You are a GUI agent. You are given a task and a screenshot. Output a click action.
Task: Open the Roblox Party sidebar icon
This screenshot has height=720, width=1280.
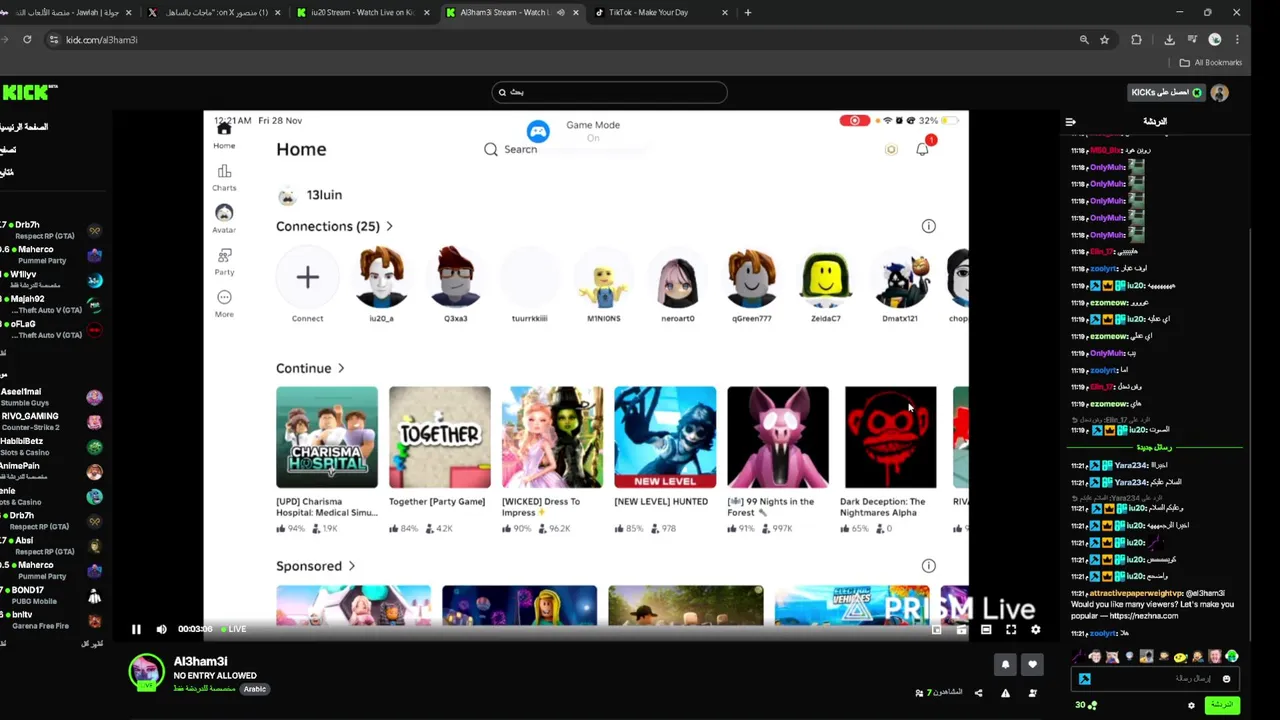click(x=224, y=256)
